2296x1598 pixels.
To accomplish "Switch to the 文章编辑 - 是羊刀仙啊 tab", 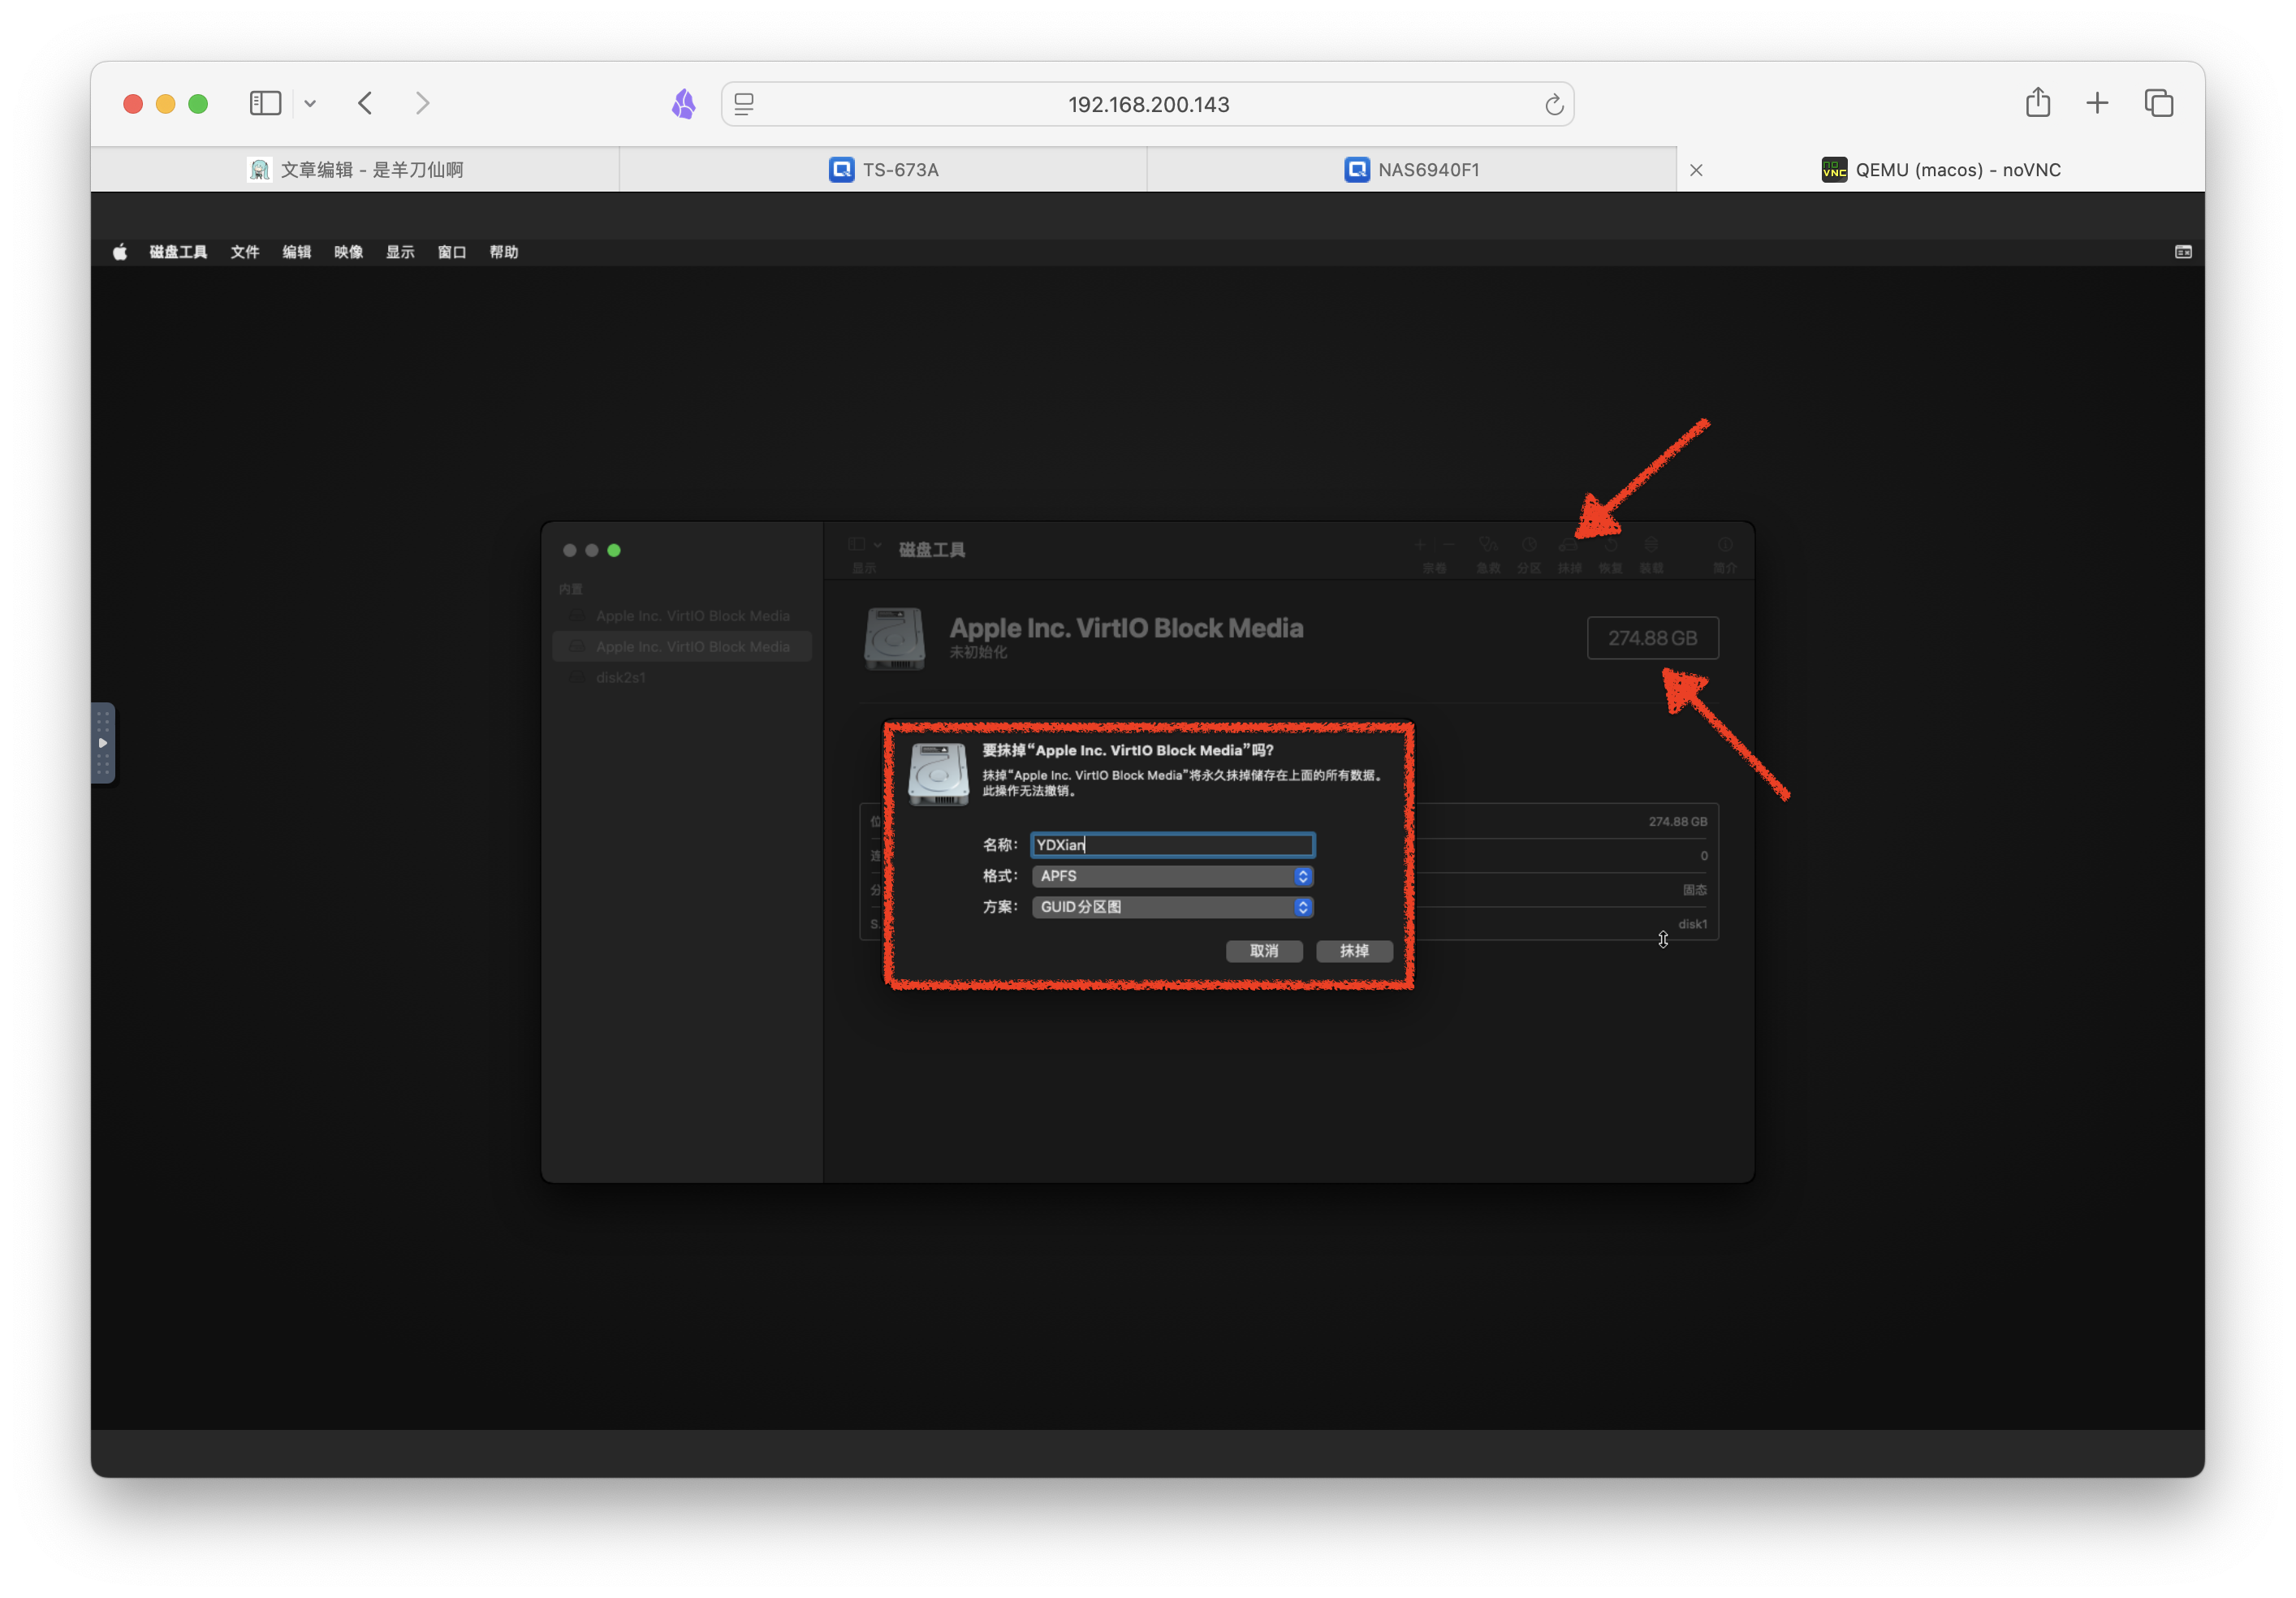I will pyautogui.click(x=355, y=170).
